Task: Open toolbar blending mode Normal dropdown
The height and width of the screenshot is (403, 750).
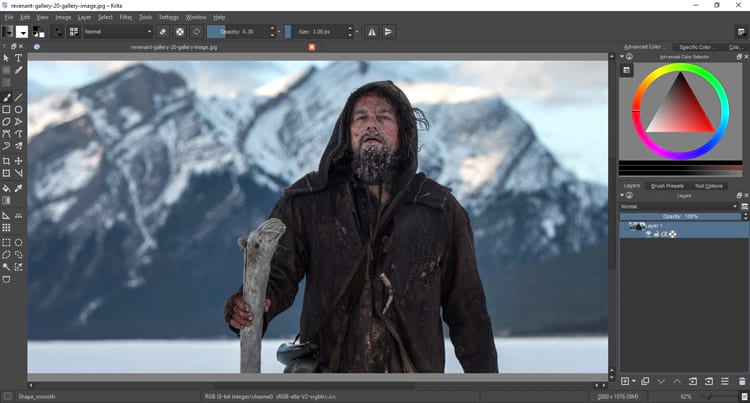Action: 118,32
